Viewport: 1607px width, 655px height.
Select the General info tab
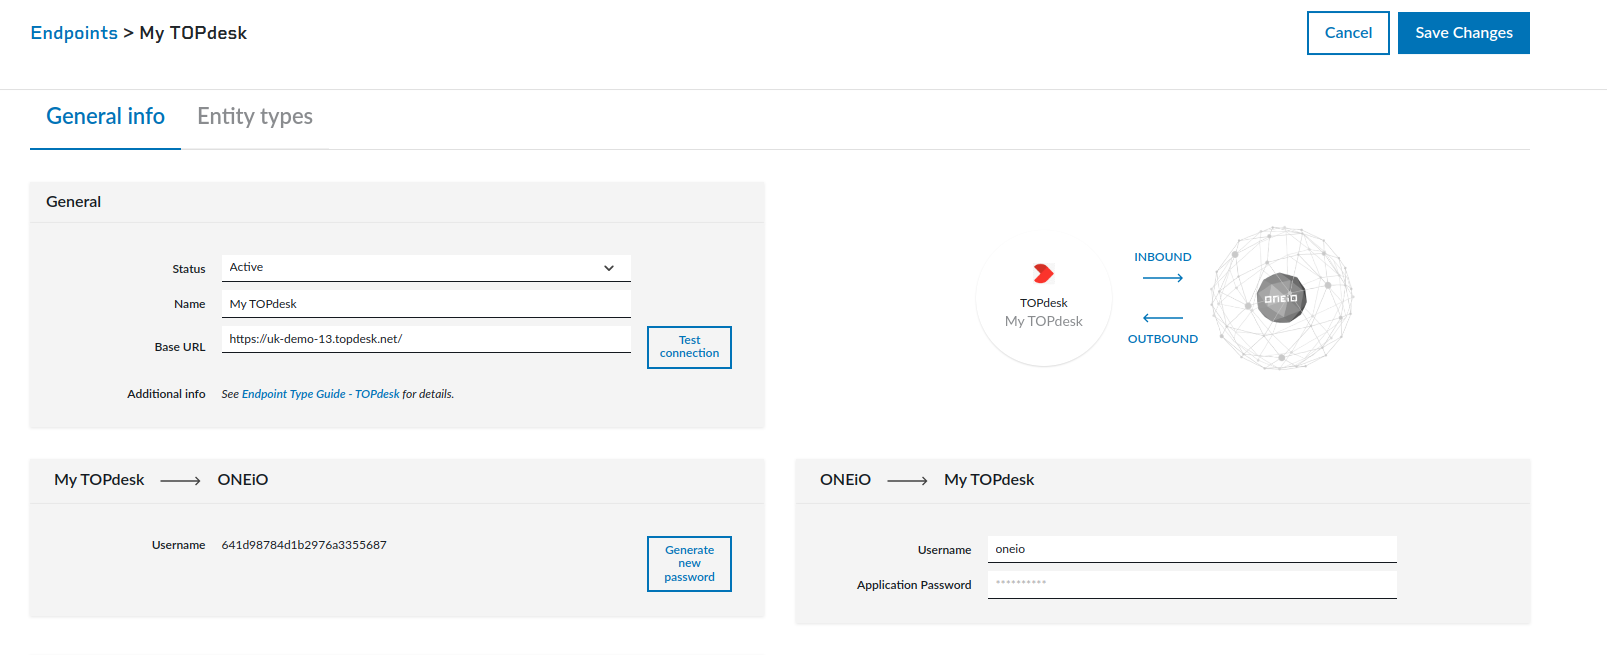105,117
